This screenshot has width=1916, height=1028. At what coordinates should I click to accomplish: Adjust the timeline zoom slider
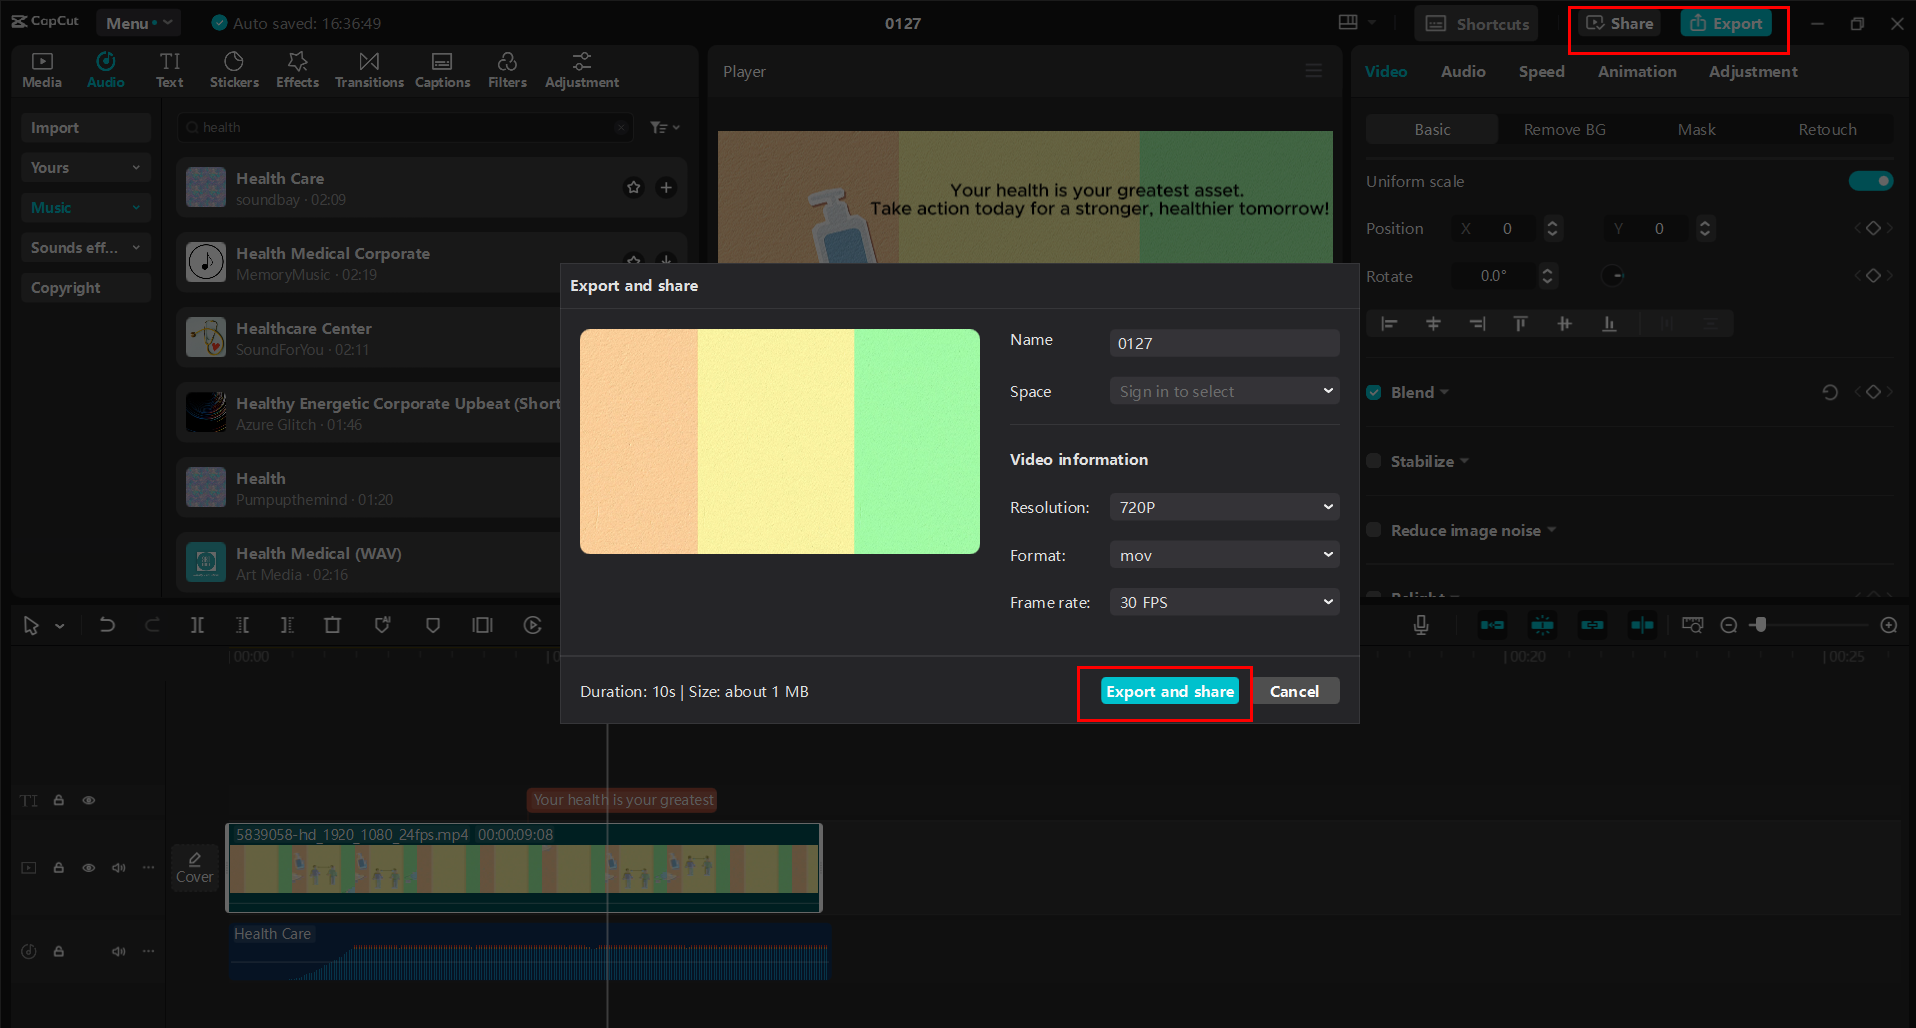(x=1761, y=624)
